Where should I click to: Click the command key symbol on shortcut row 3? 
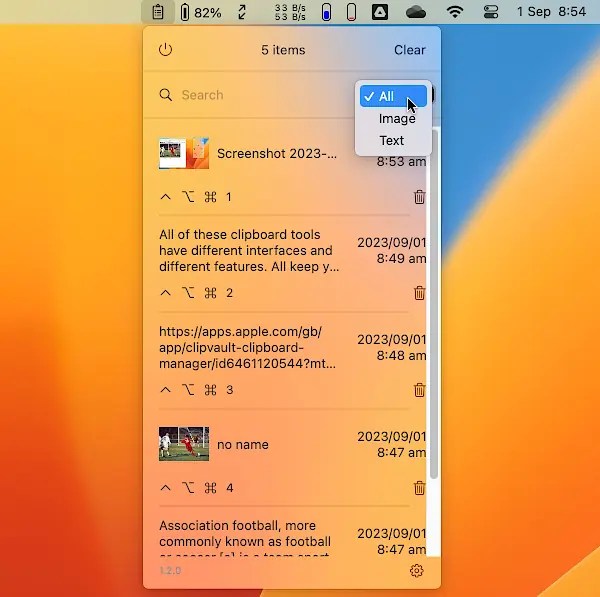[210, 390]
